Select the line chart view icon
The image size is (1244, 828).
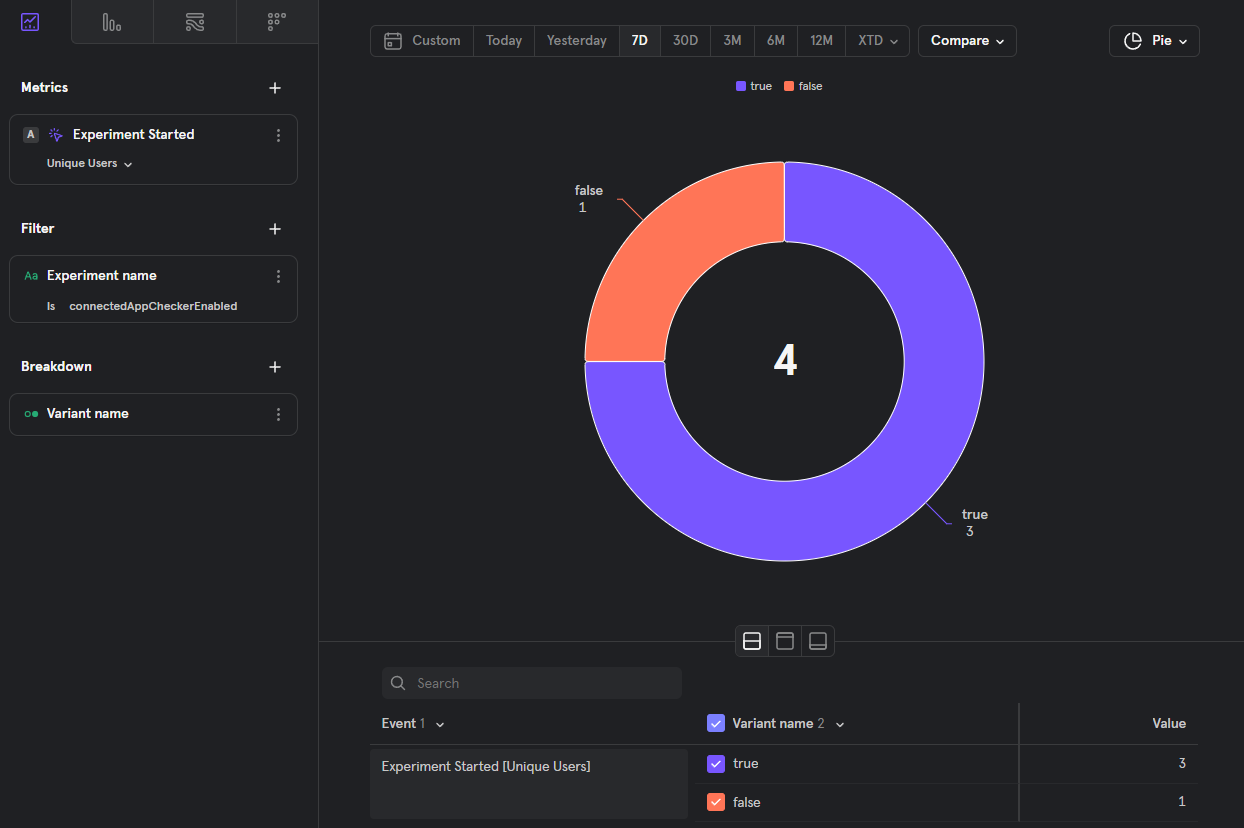click(x=29, y=21)
